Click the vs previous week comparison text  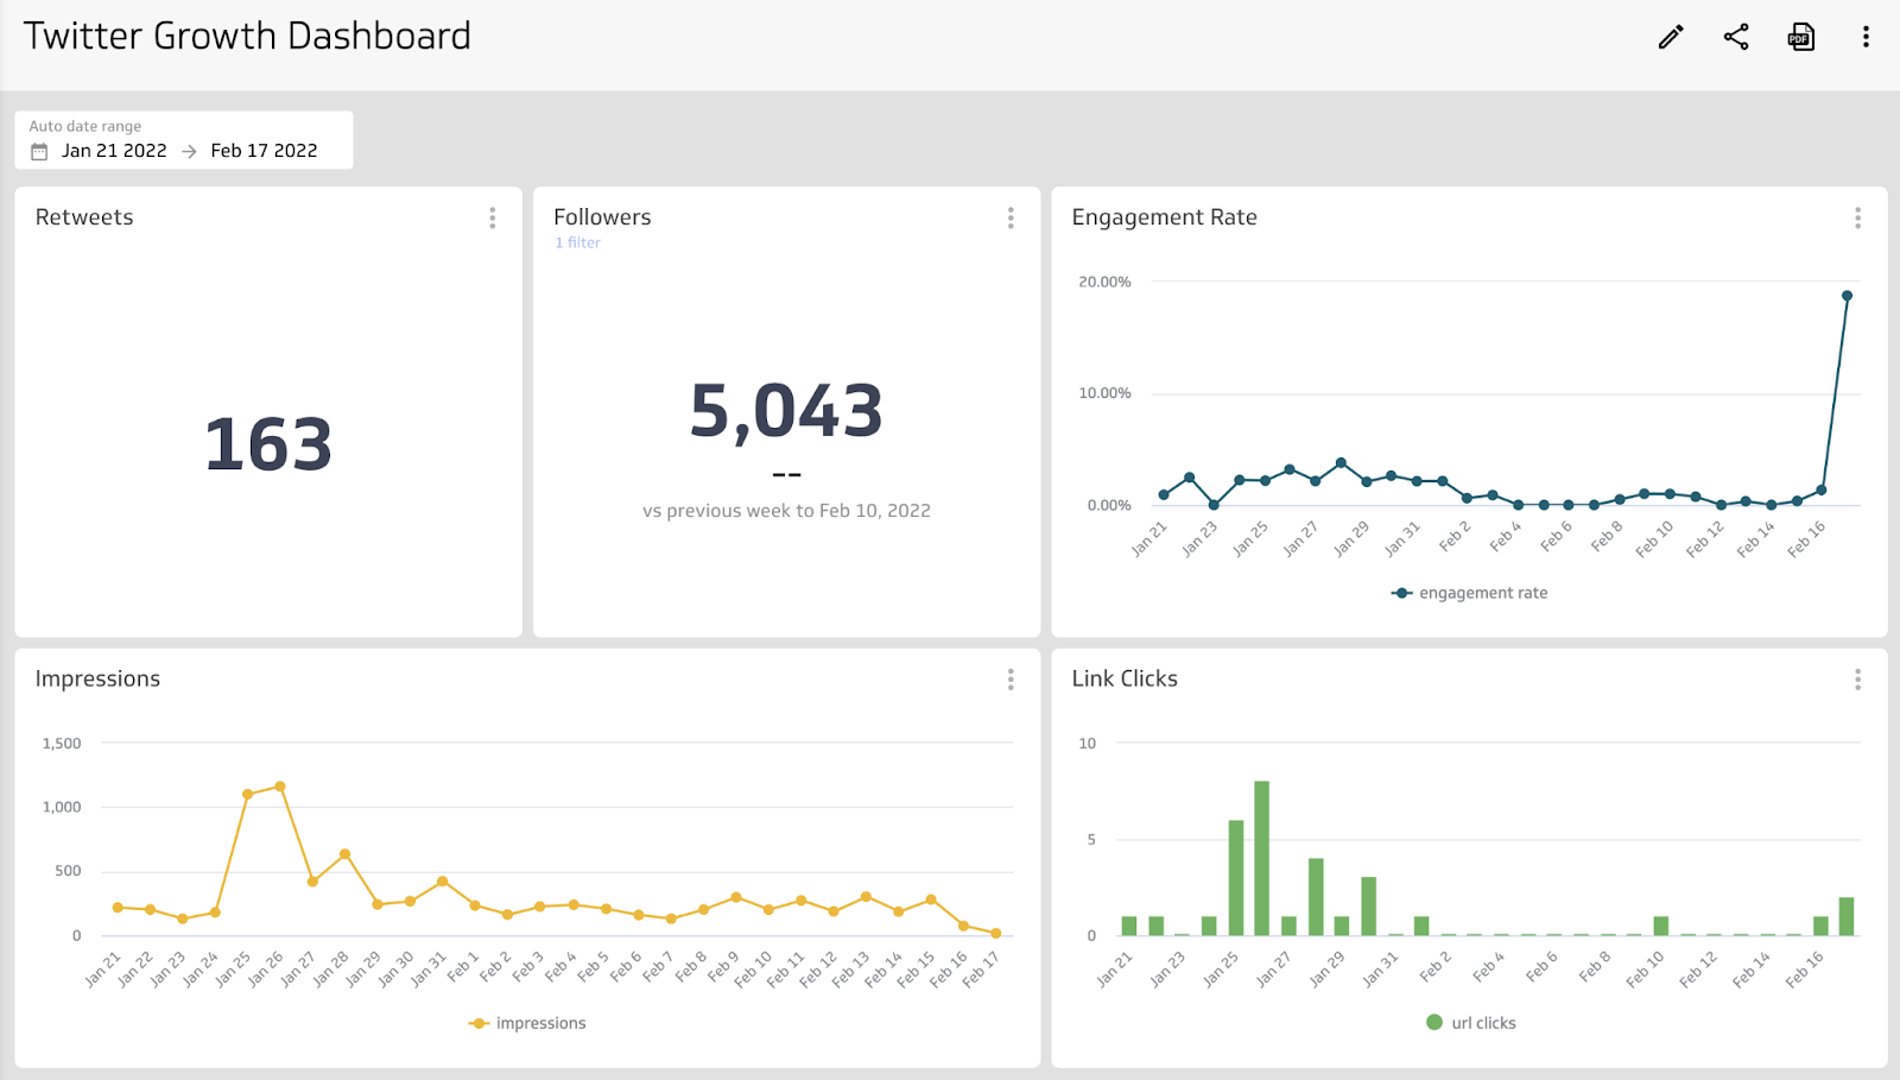click(x=786, y=510)
